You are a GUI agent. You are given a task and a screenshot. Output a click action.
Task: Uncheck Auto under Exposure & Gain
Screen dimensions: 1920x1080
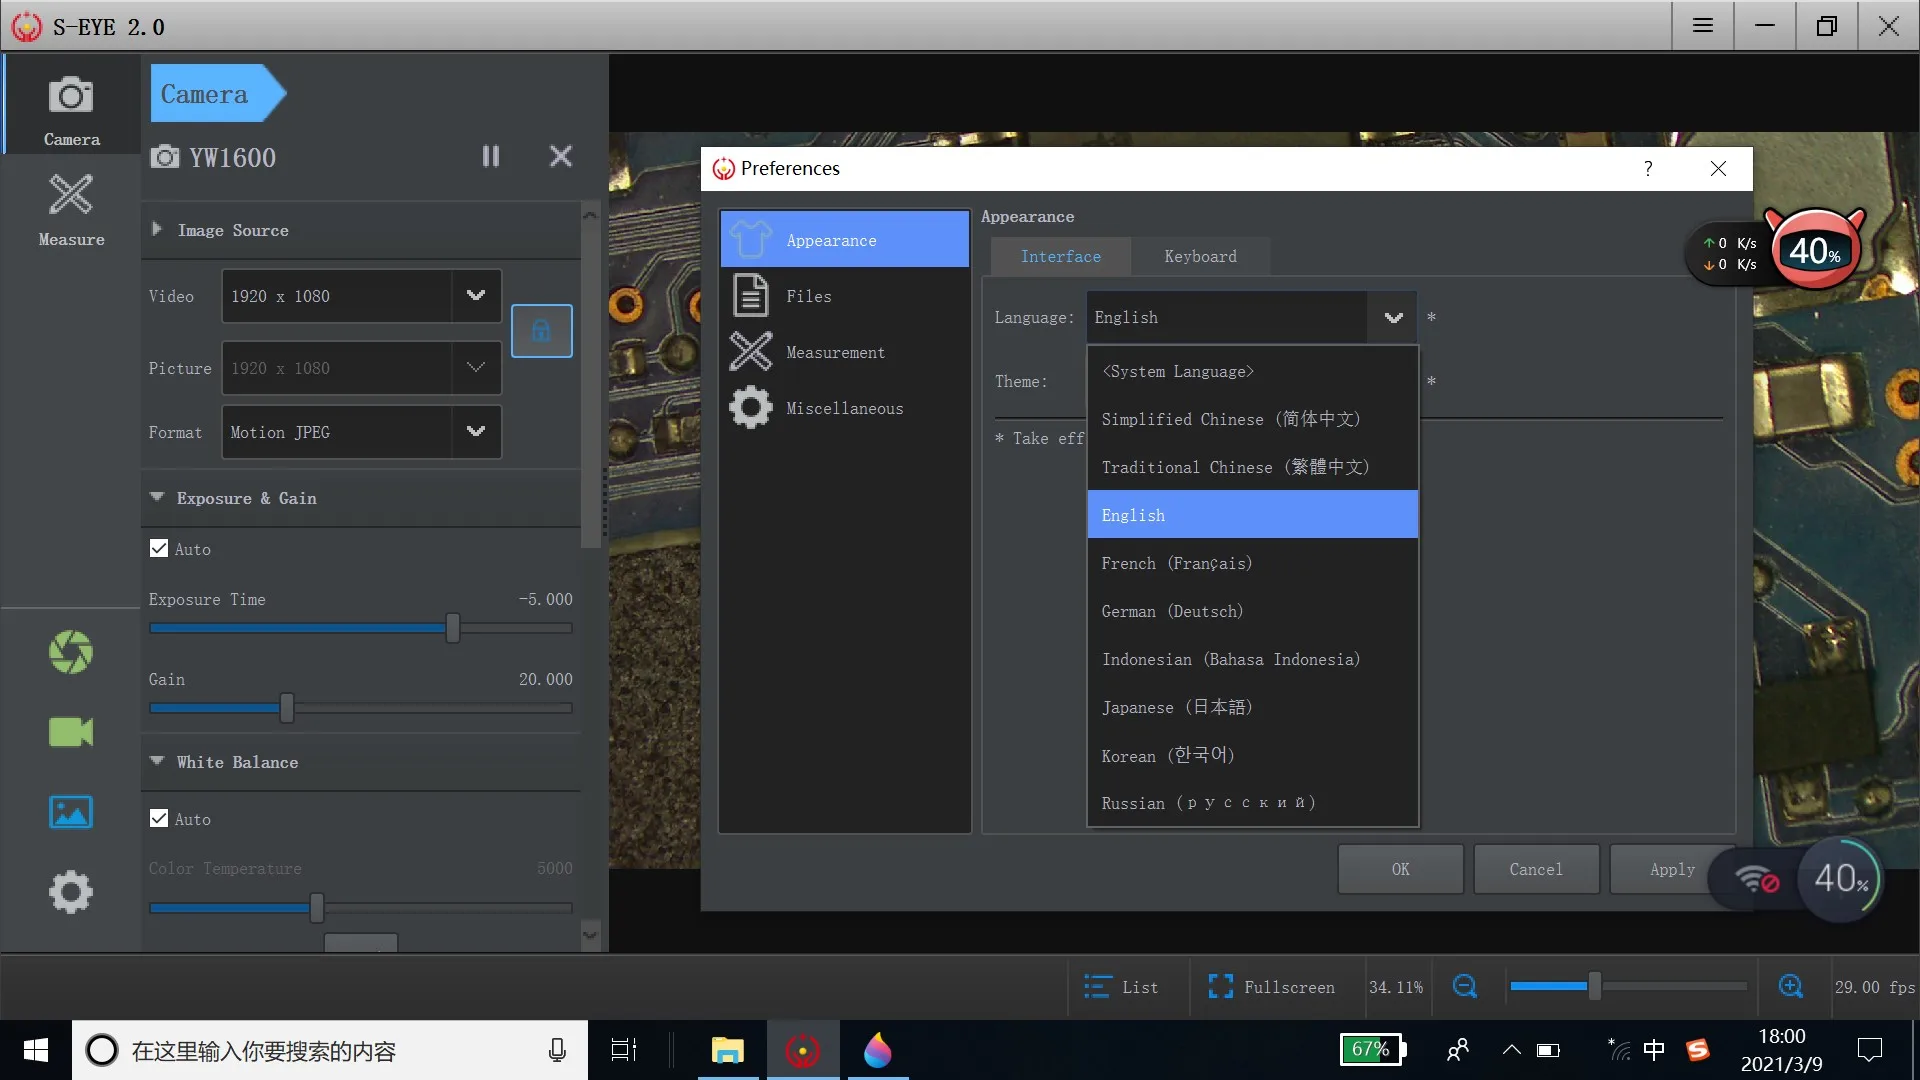pos(159,549)
